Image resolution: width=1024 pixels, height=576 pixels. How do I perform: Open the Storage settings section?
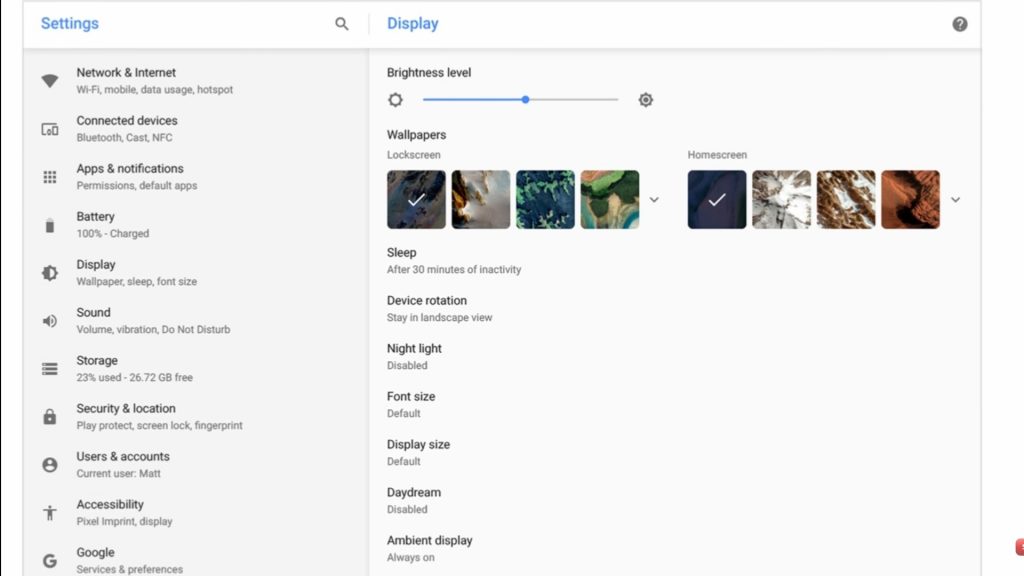[x=134, y=368]
